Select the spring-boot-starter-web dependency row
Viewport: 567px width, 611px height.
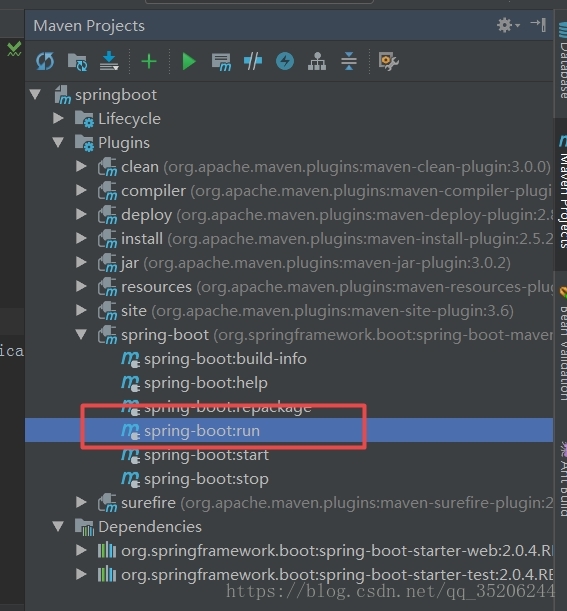pos(289,551)
